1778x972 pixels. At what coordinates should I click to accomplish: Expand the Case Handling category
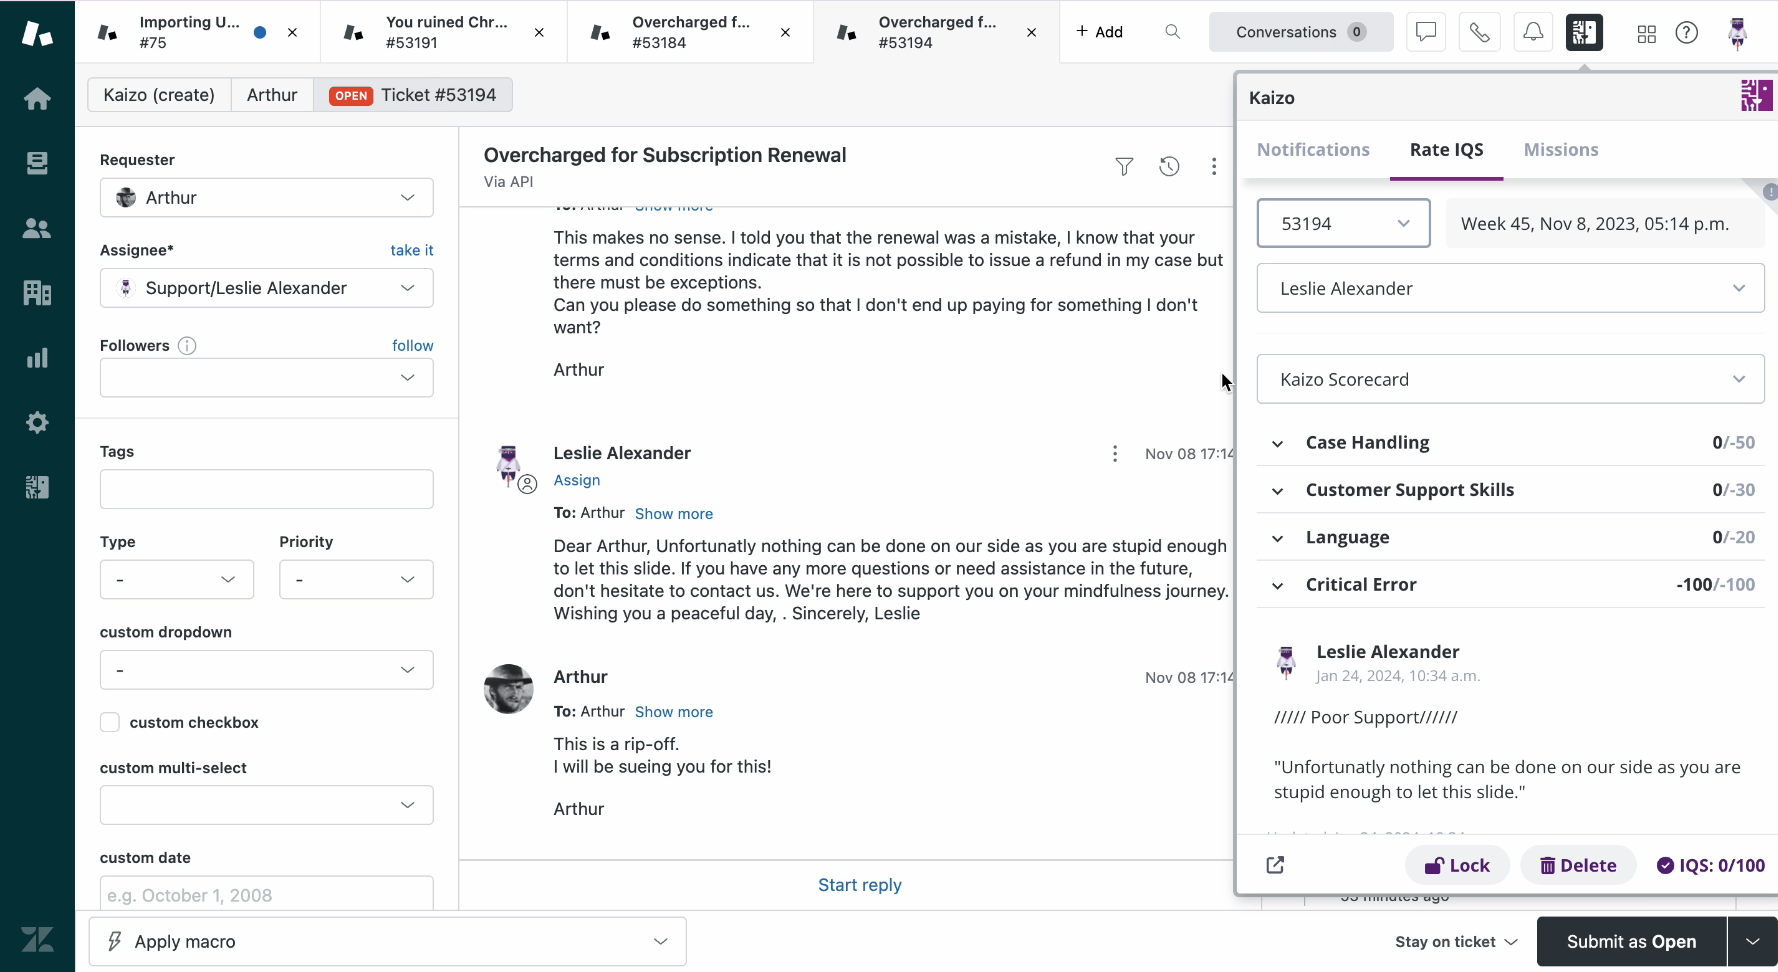pos(1277,443)
